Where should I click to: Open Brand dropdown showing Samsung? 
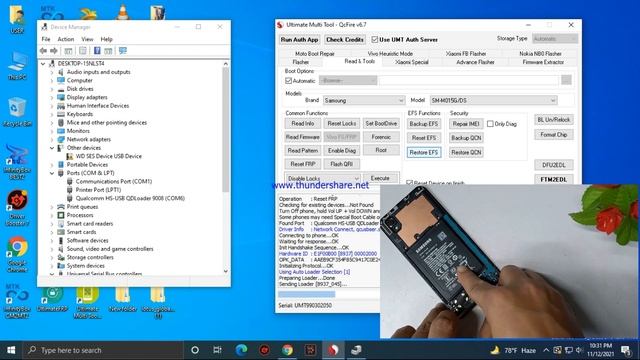(x=364, y=100)
